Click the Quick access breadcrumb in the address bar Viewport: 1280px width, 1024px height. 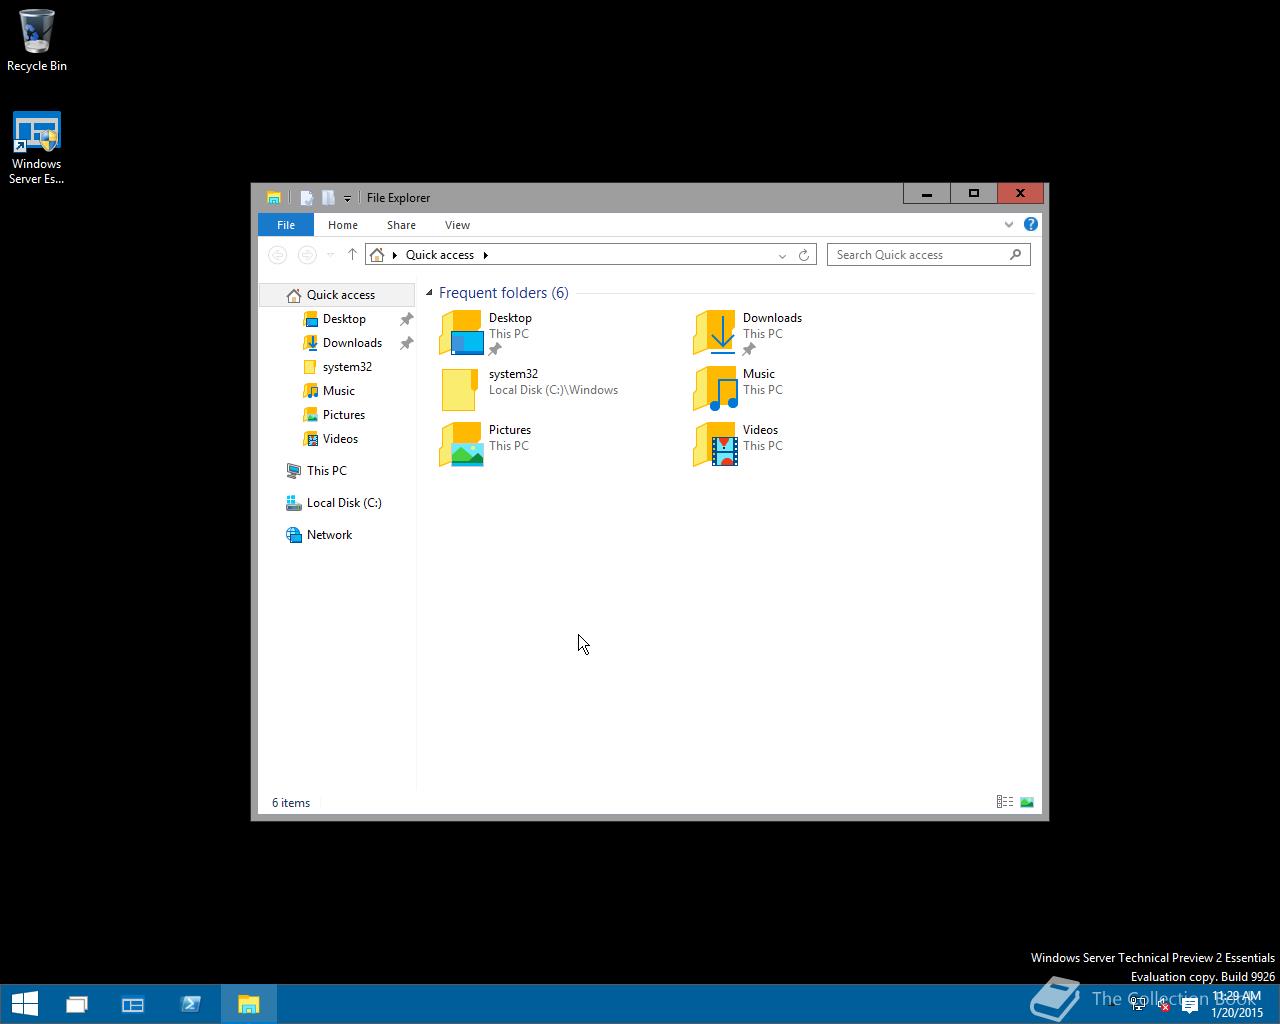pos(440,255)
